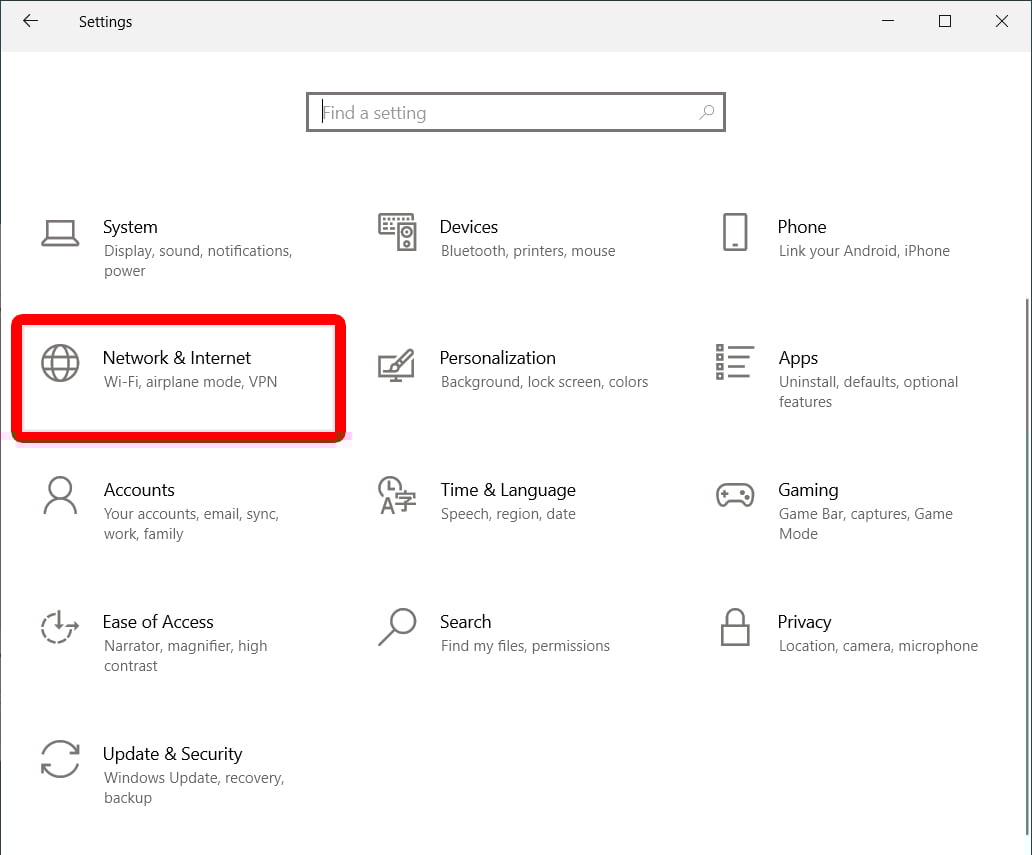The height and width of the screenshot is (855, 1032).
Task: Click inside the Find a setting box
Action: (x=505, y=113)
